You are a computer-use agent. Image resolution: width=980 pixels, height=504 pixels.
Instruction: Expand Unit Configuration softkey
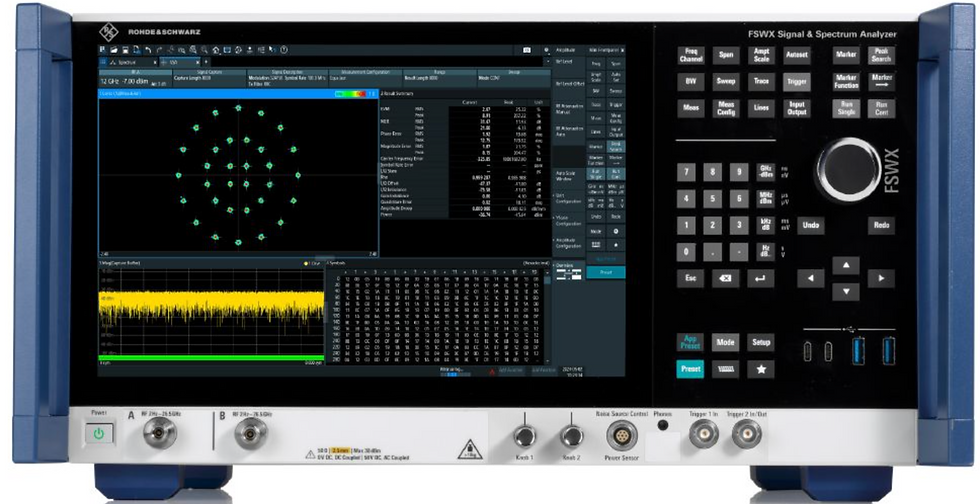tap(569, 201)
